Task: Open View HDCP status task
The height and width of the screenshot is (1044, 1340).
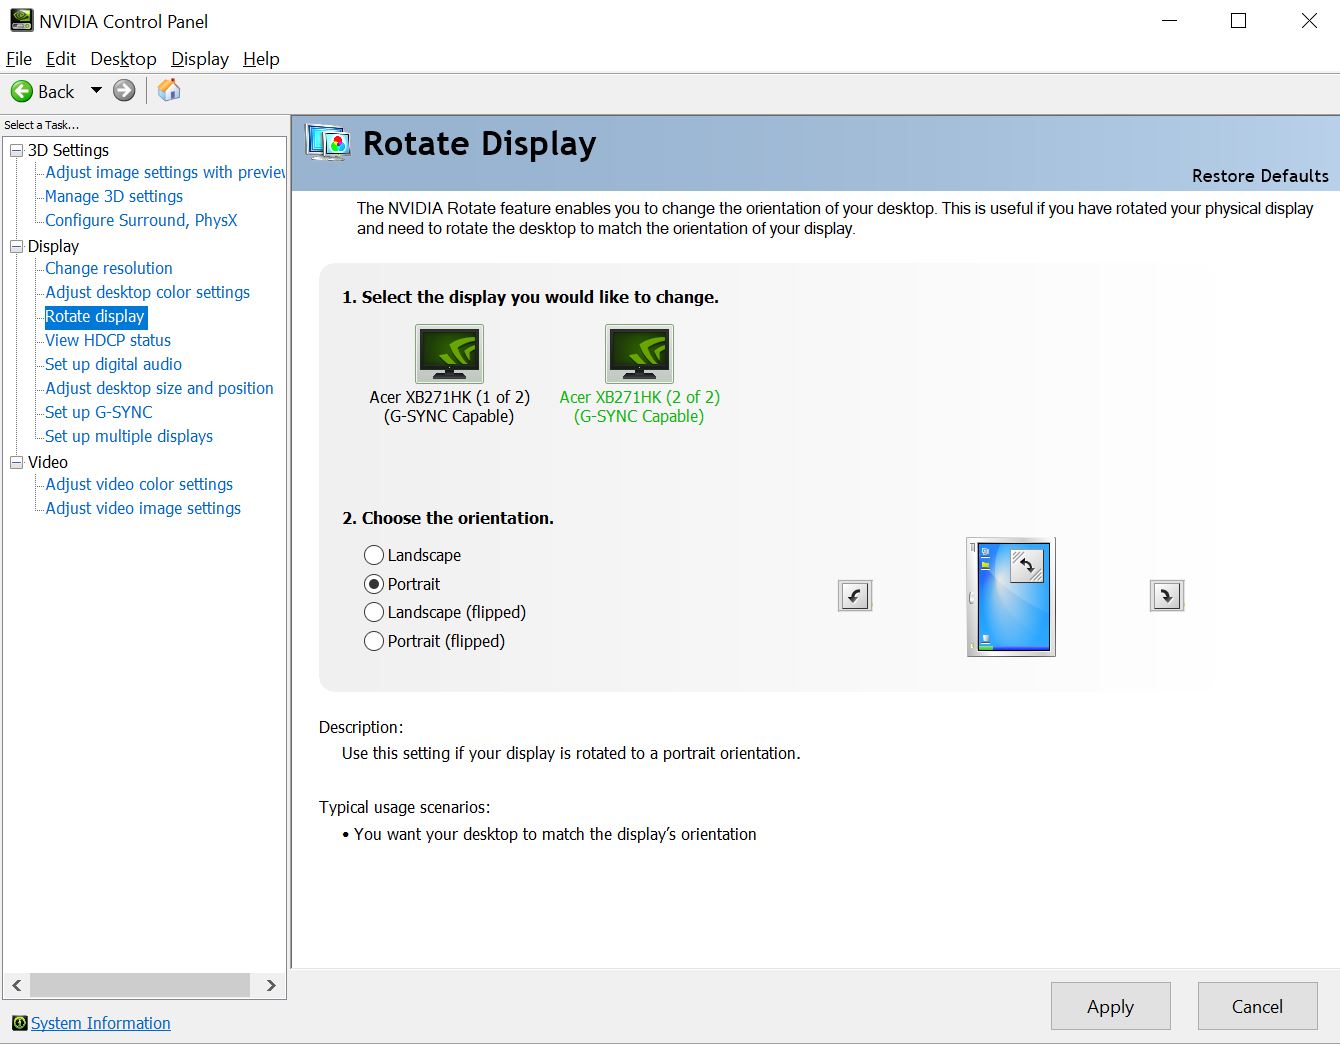Action: coord(108,340)
